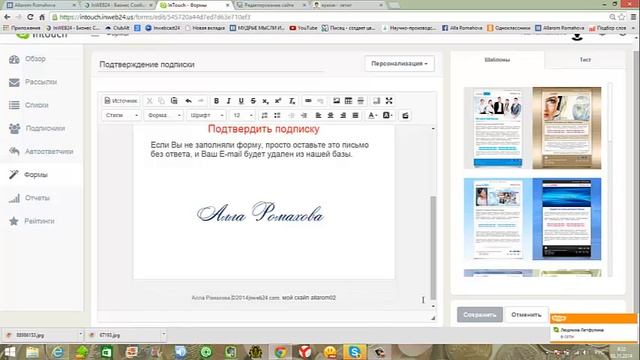The width and height of the screenshot is (640, 360).
Task: Click the Copy icon in editor toolbar
Action: pyautogui.click(x=161, y=101)
